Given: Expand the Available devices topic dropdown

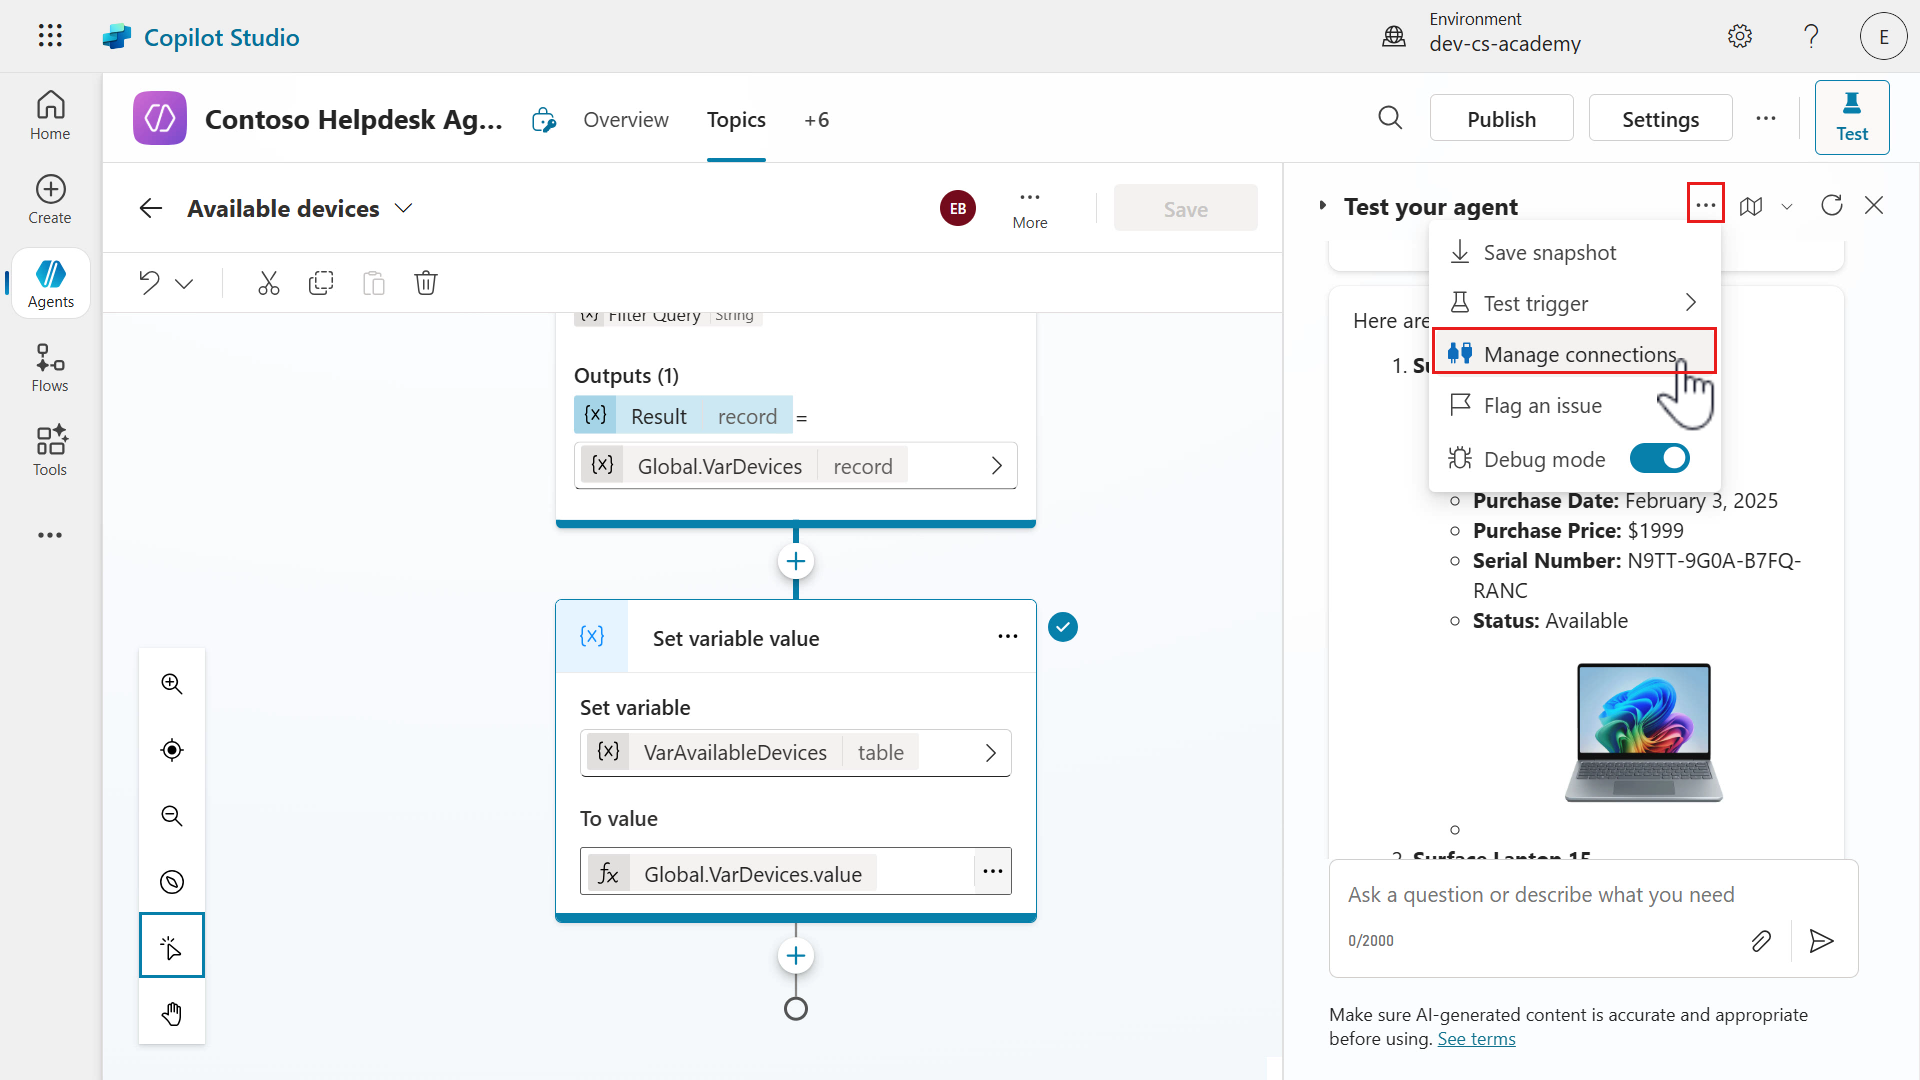Looking at the screenshot, I should 404,209.
